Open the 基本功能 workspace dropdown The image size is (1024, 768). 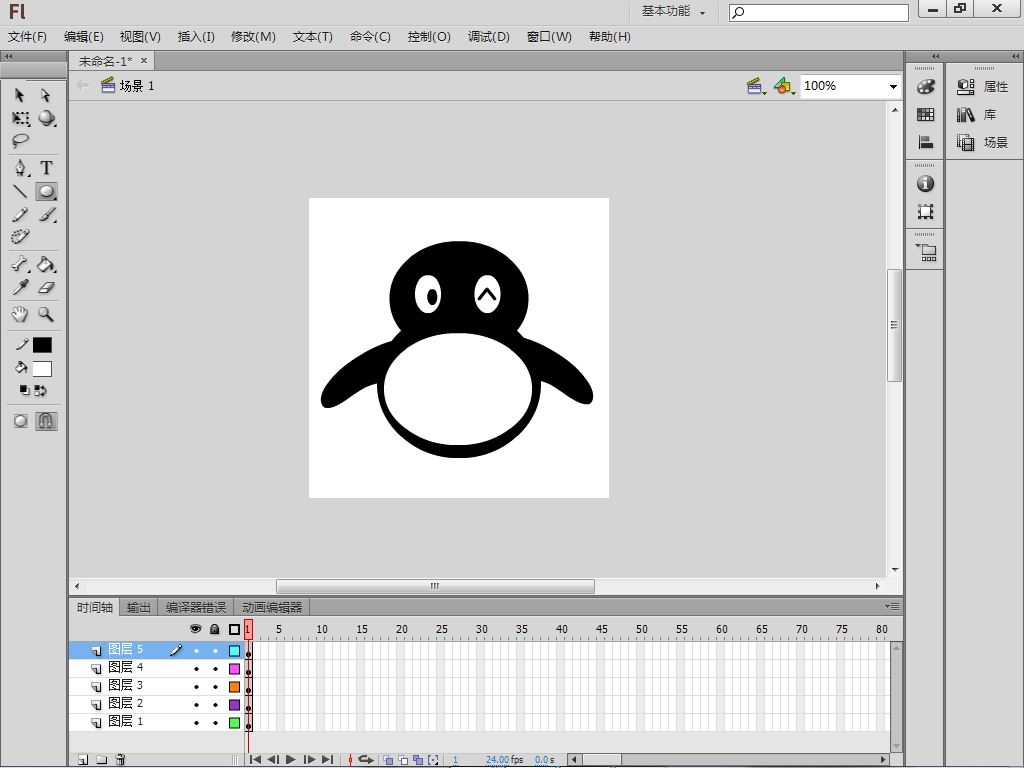point(673,11)
